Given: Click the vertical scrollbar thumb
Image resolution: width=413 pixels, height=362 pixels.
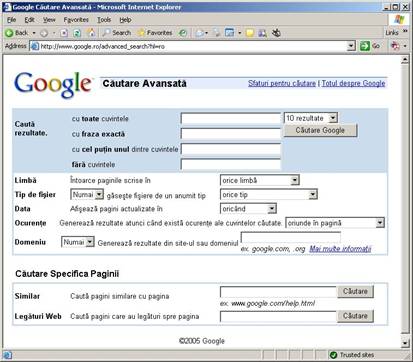Looking at the screenshot, I should point(405,199).
